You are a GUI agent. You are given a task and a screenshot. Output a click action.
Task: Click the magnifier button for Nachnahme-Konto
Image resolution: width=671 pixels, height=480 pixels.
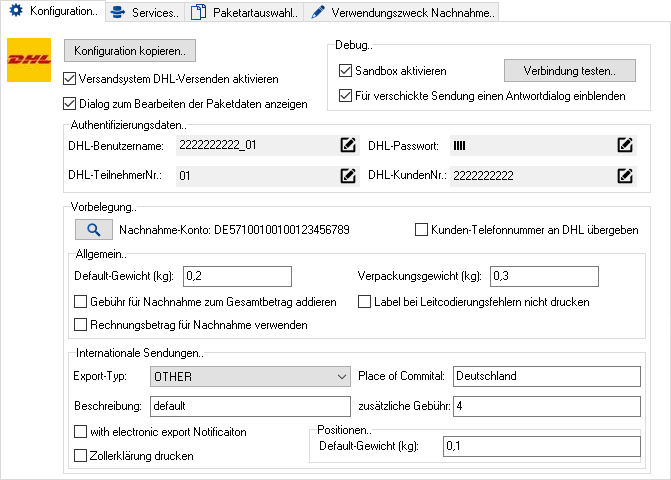[94, 230]
